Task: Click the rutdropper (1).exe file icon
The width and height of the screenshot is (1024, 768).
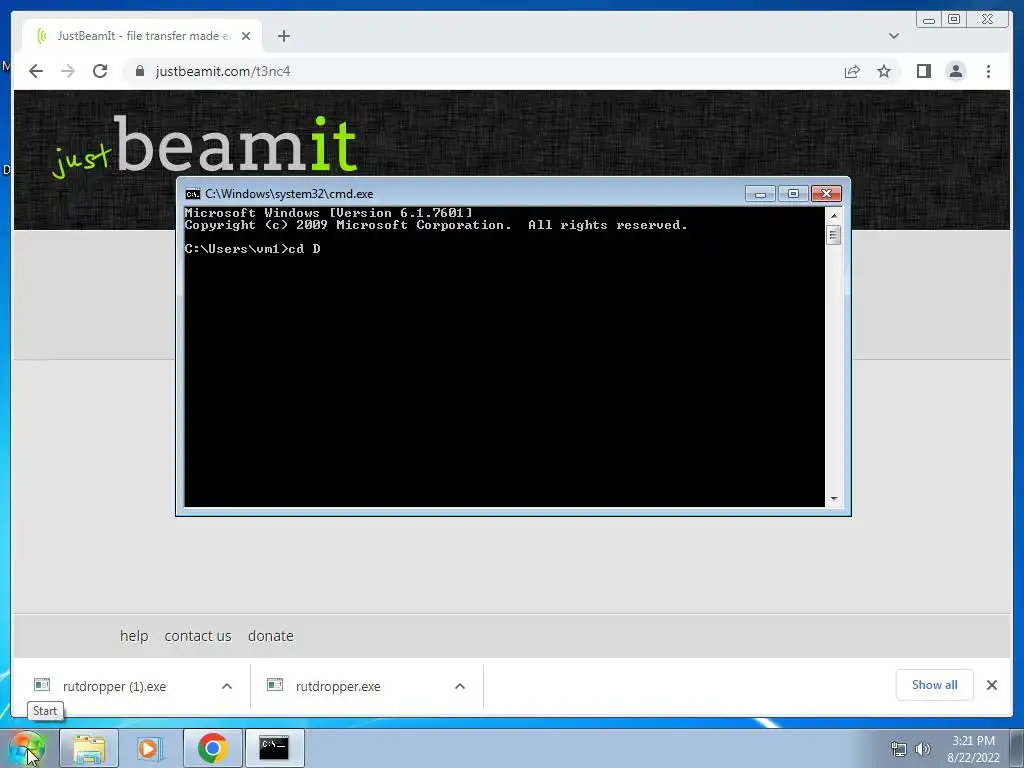Action: click(x=42, y=684)
